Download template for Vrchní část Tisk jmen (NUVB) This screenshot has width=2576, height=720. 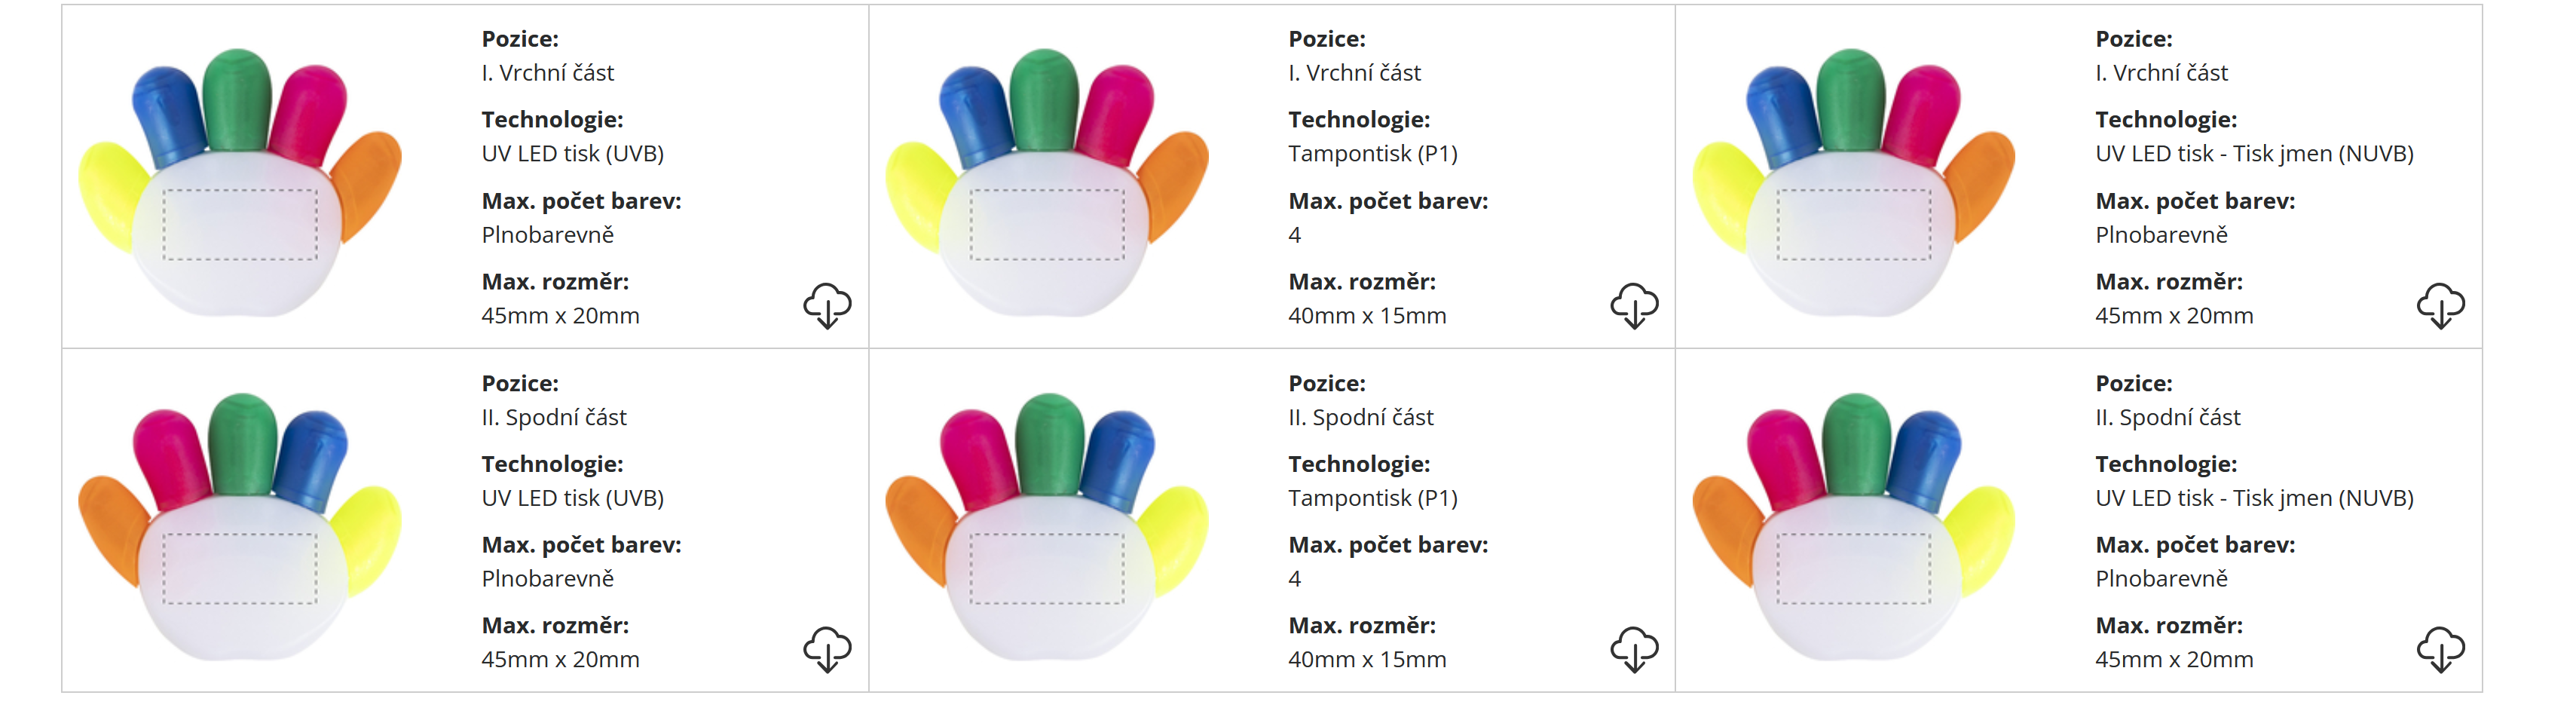[x=2440, y=305]
